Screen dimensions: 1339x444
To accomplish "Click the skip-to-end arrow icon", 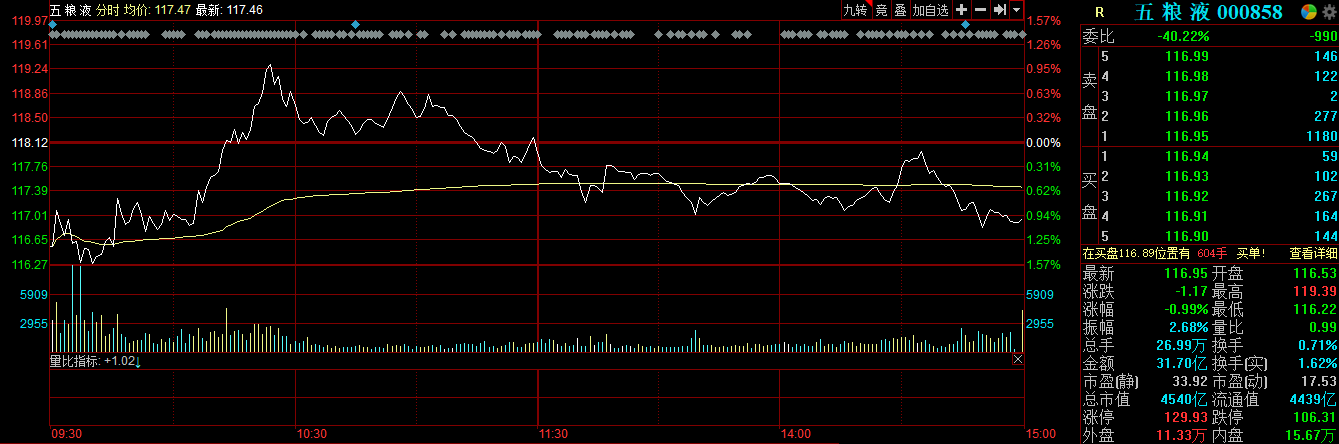I will tap(998, 10).
